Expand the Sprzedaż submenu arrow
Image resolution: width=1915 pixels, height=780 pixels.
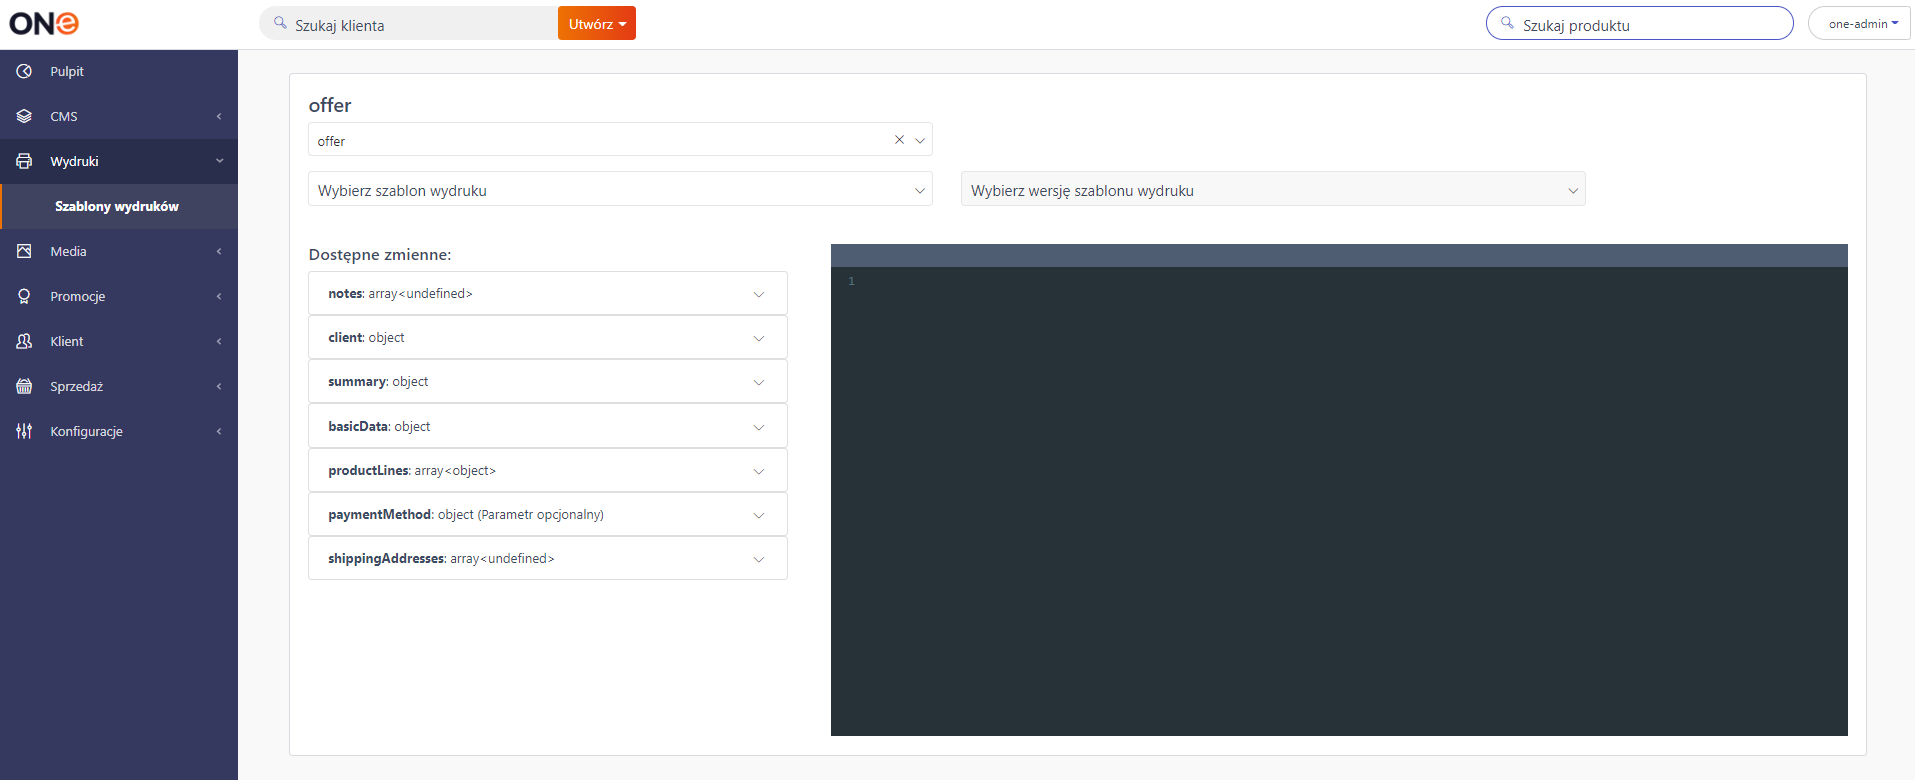(x=219, y=386)
